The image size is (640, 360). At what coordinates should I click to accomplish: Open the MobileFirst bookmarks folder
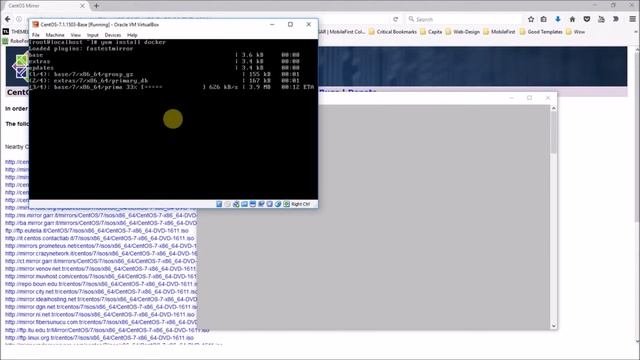499,32
